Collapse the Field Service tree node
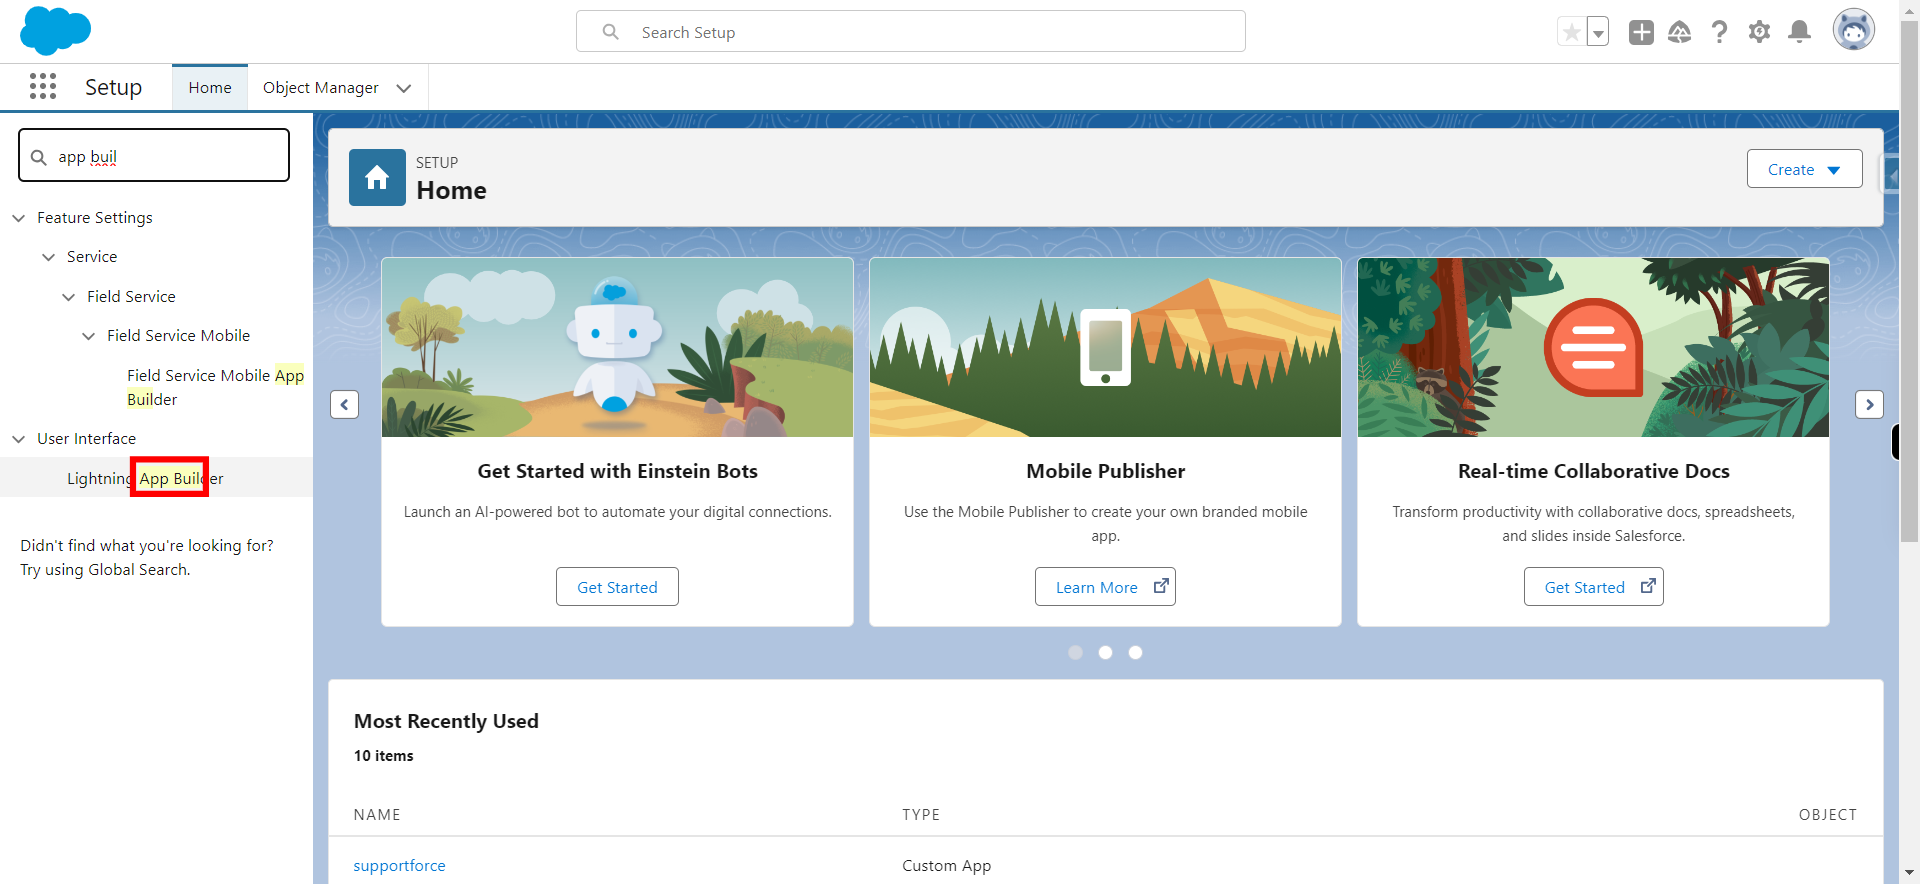 [x=69, y=297]
